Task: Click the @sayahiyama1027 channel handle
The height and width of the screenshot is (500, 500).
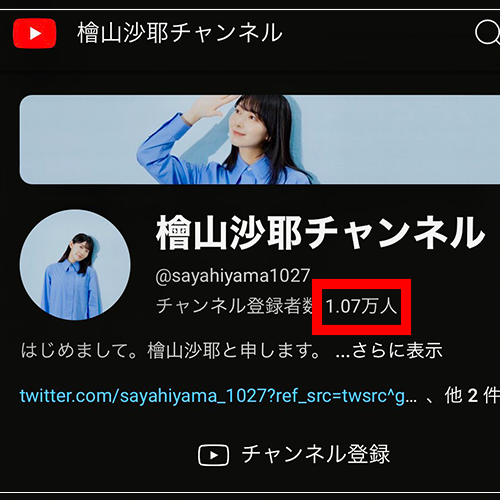Action: point(233,276)
